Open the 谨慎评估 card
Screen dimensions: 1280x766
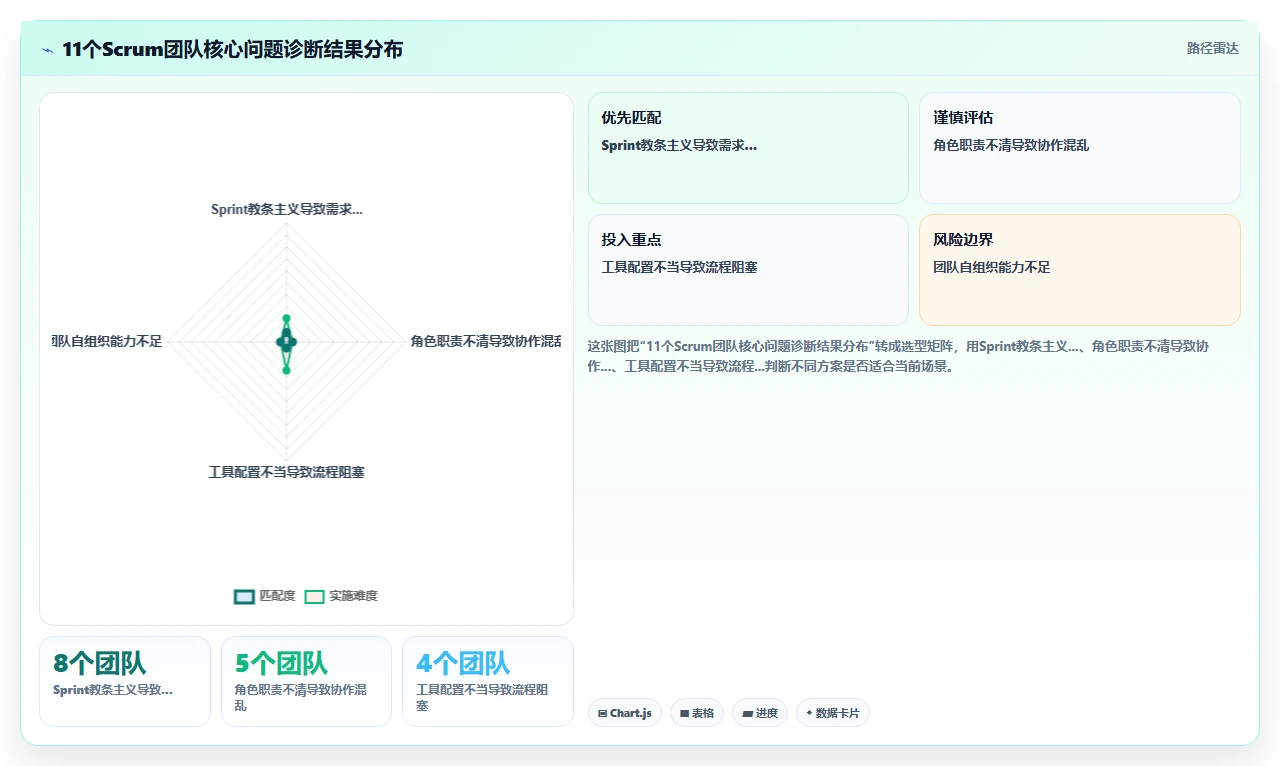[1080, 148]
